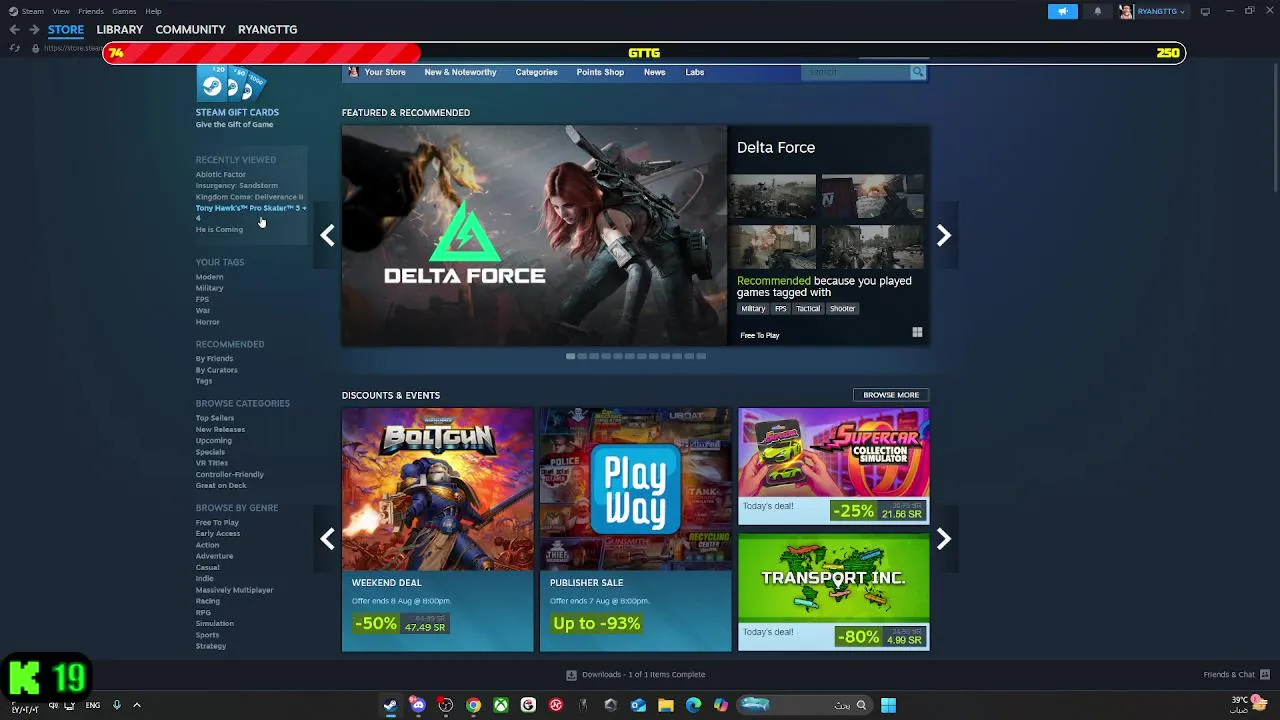The width and height of the screenshot is (1280, 720).
Task: Switch to Big Picture mode icon
Action: [x=1205, y=11]
